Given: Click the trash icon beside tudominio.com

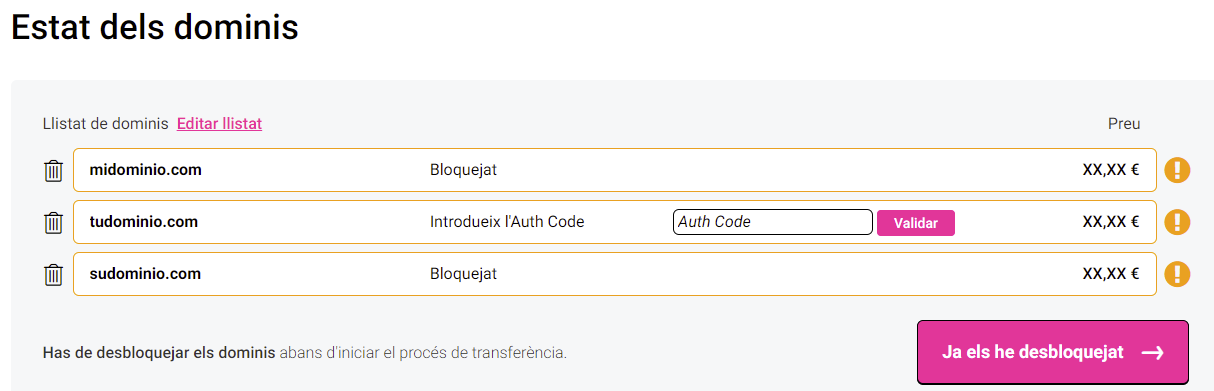Looking at the screenshot, I should coord(54,223).
